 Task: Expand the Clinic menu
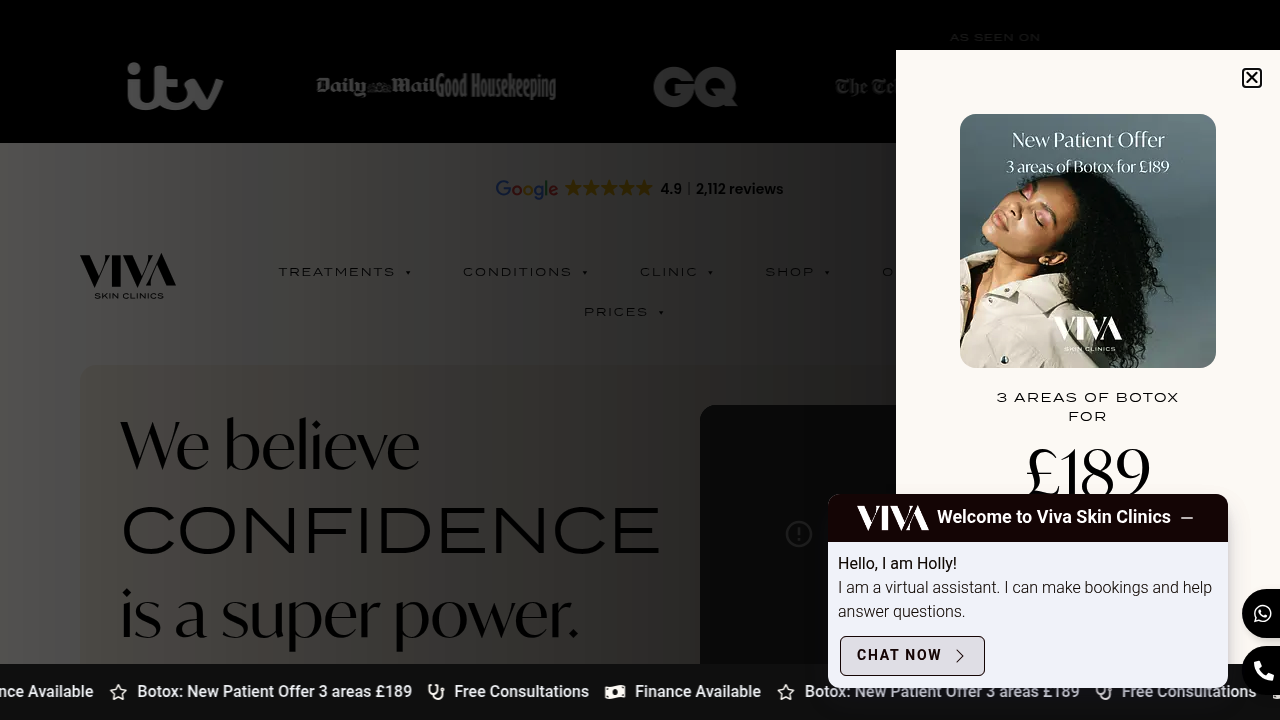677,272
